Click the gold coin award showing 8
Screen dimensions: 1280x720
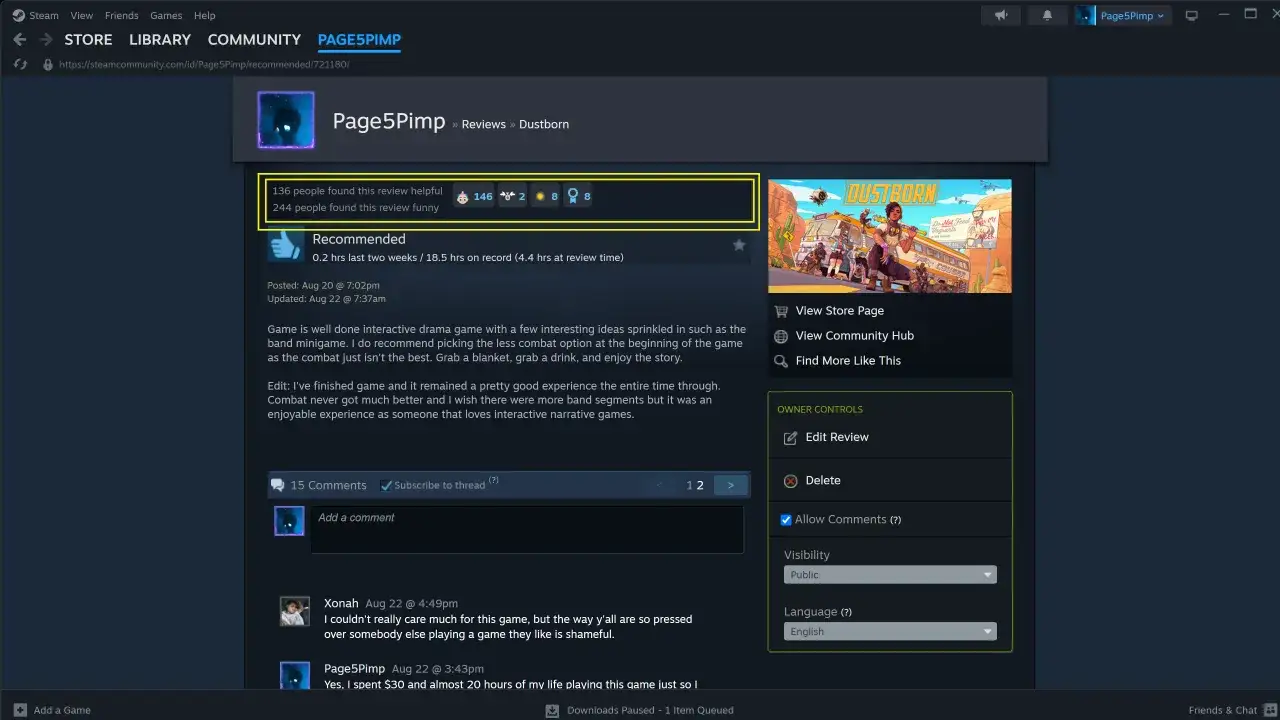pyautogui.click(x=540, y=196)
